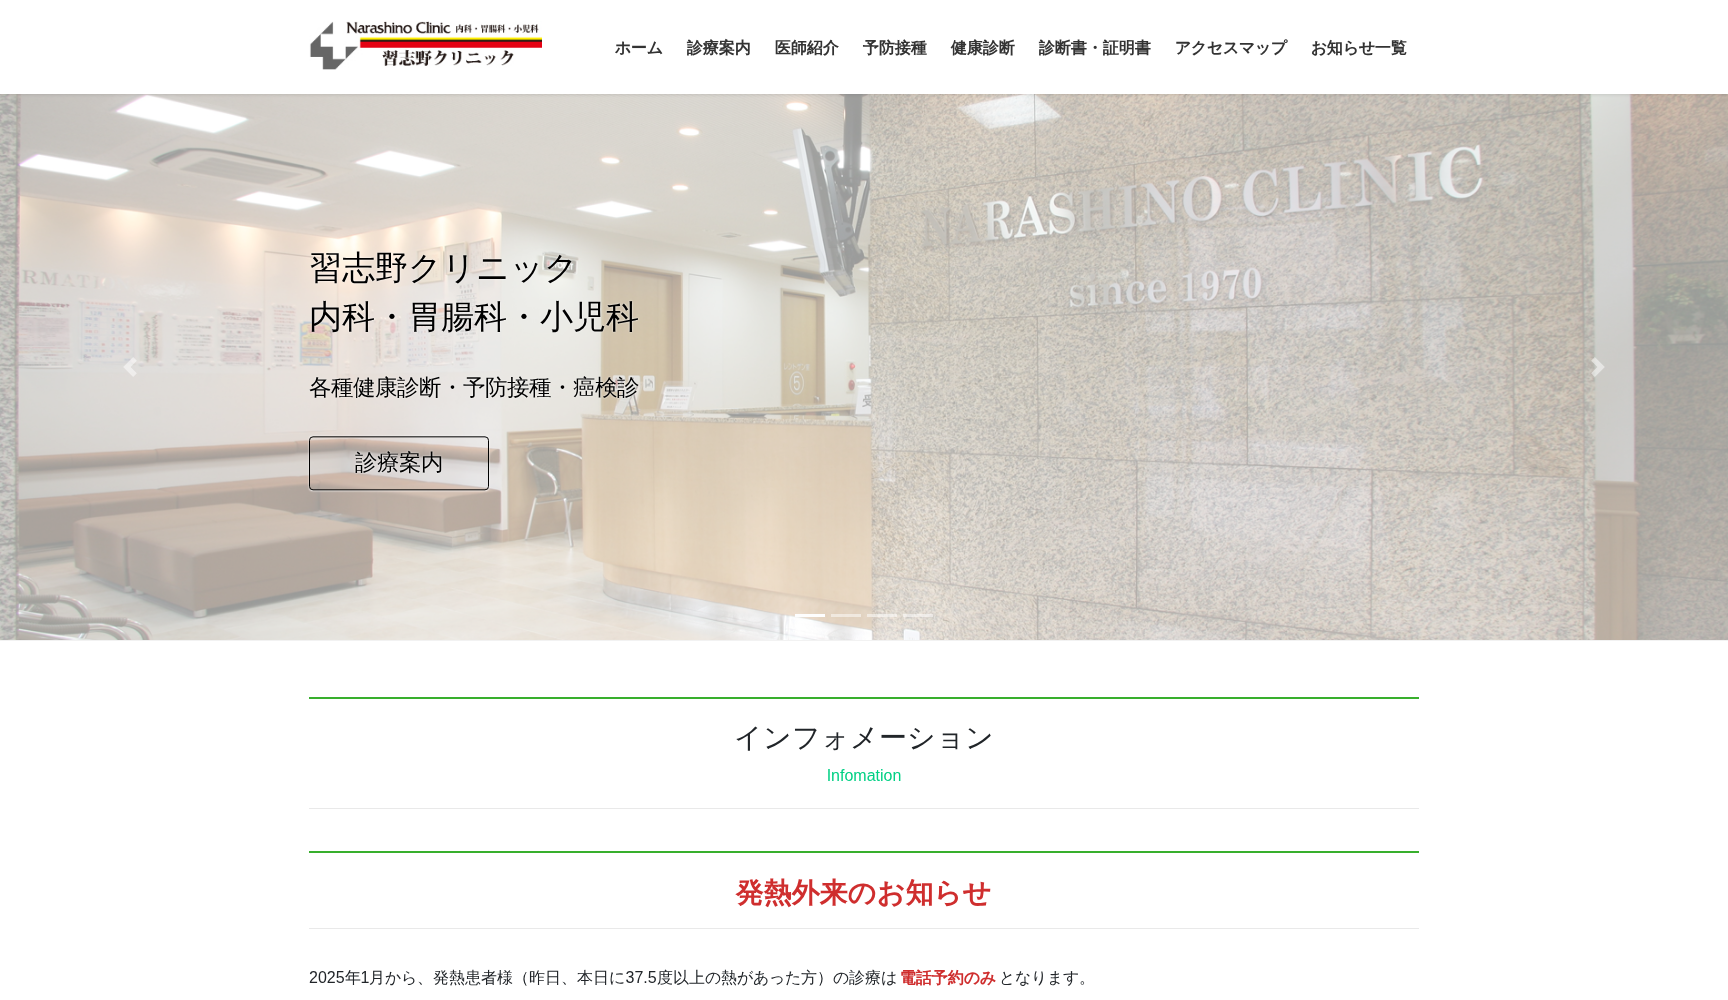Select the second carousel indicator bar

846,615
